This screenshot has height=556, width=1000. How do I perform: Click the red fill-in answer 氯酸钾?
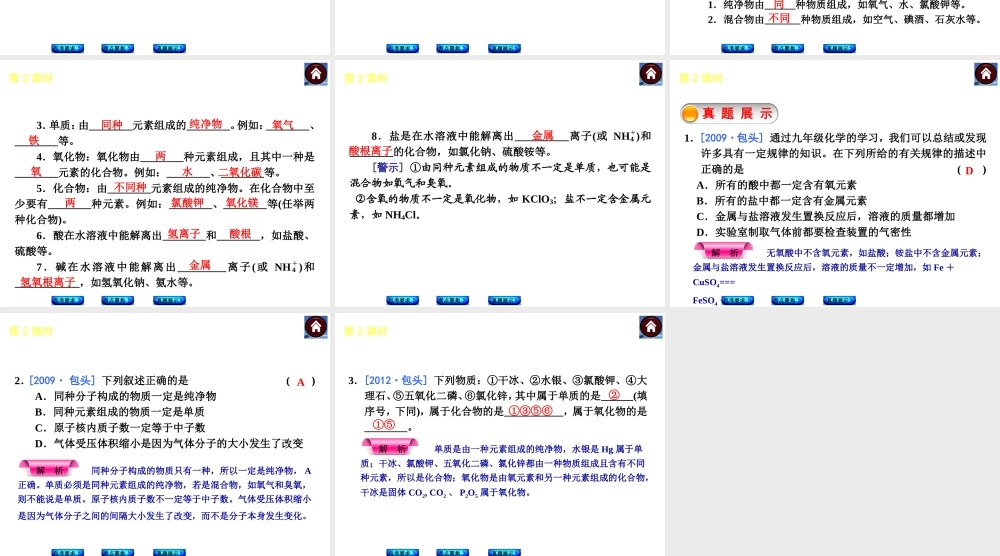tap(188, 203)
